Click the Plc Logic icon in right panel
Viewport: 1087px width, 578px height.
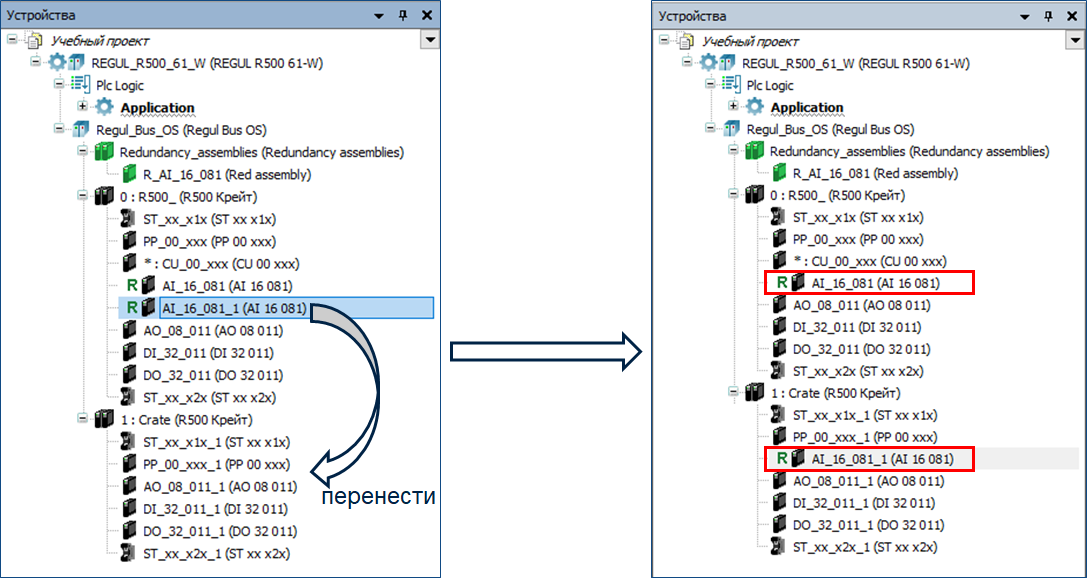[731, 86]
